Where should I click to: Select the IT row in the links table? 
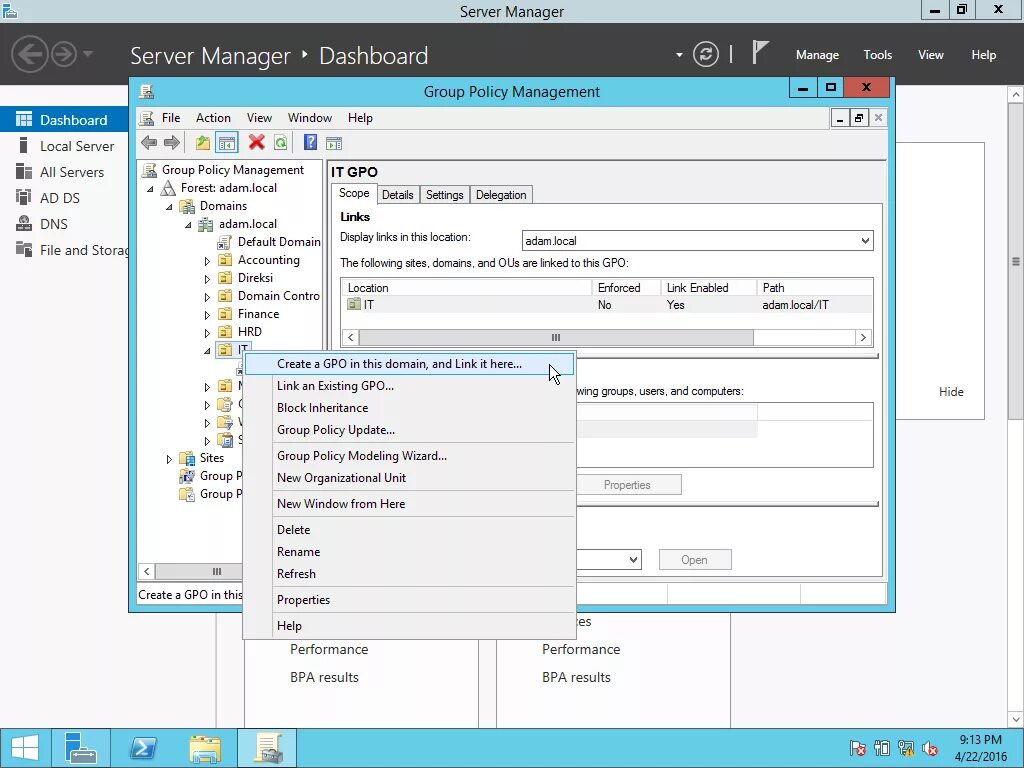(606, 305)
